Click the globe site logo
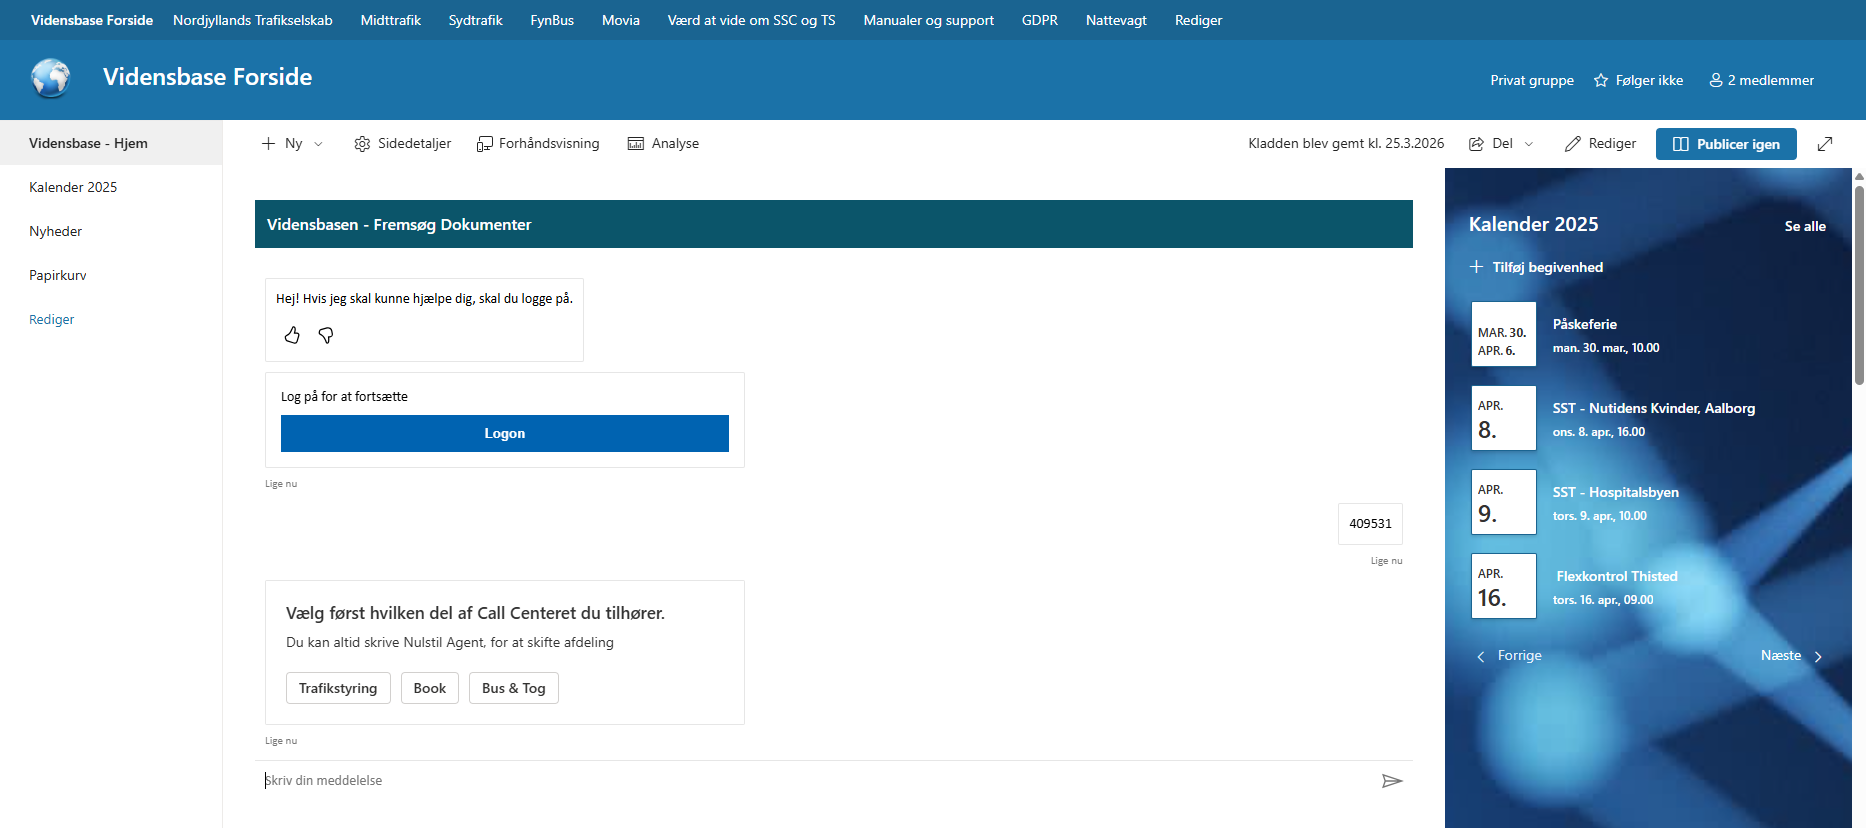This screenshot has height=828, width=1866. tap(50, 78)
